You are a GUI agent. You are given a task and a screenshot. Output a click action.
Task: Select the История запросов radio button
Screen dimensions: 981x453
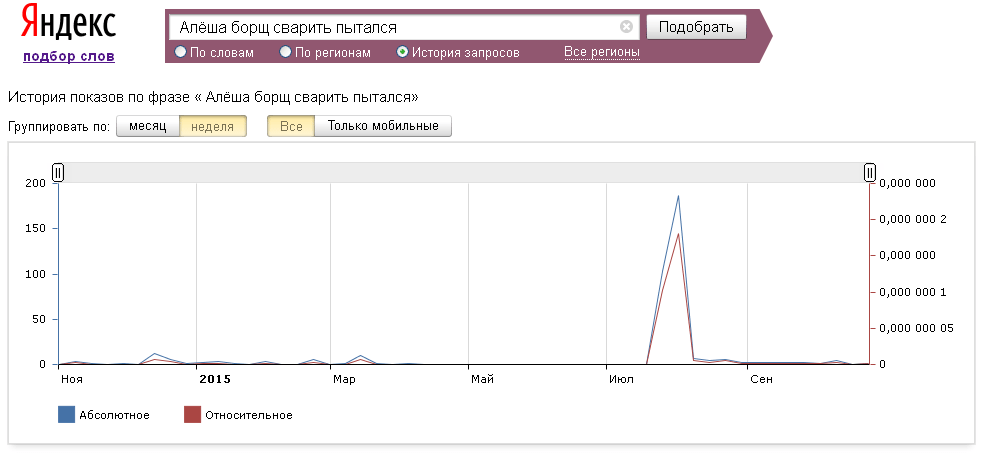pyautogui.click(x=403, y=52)
